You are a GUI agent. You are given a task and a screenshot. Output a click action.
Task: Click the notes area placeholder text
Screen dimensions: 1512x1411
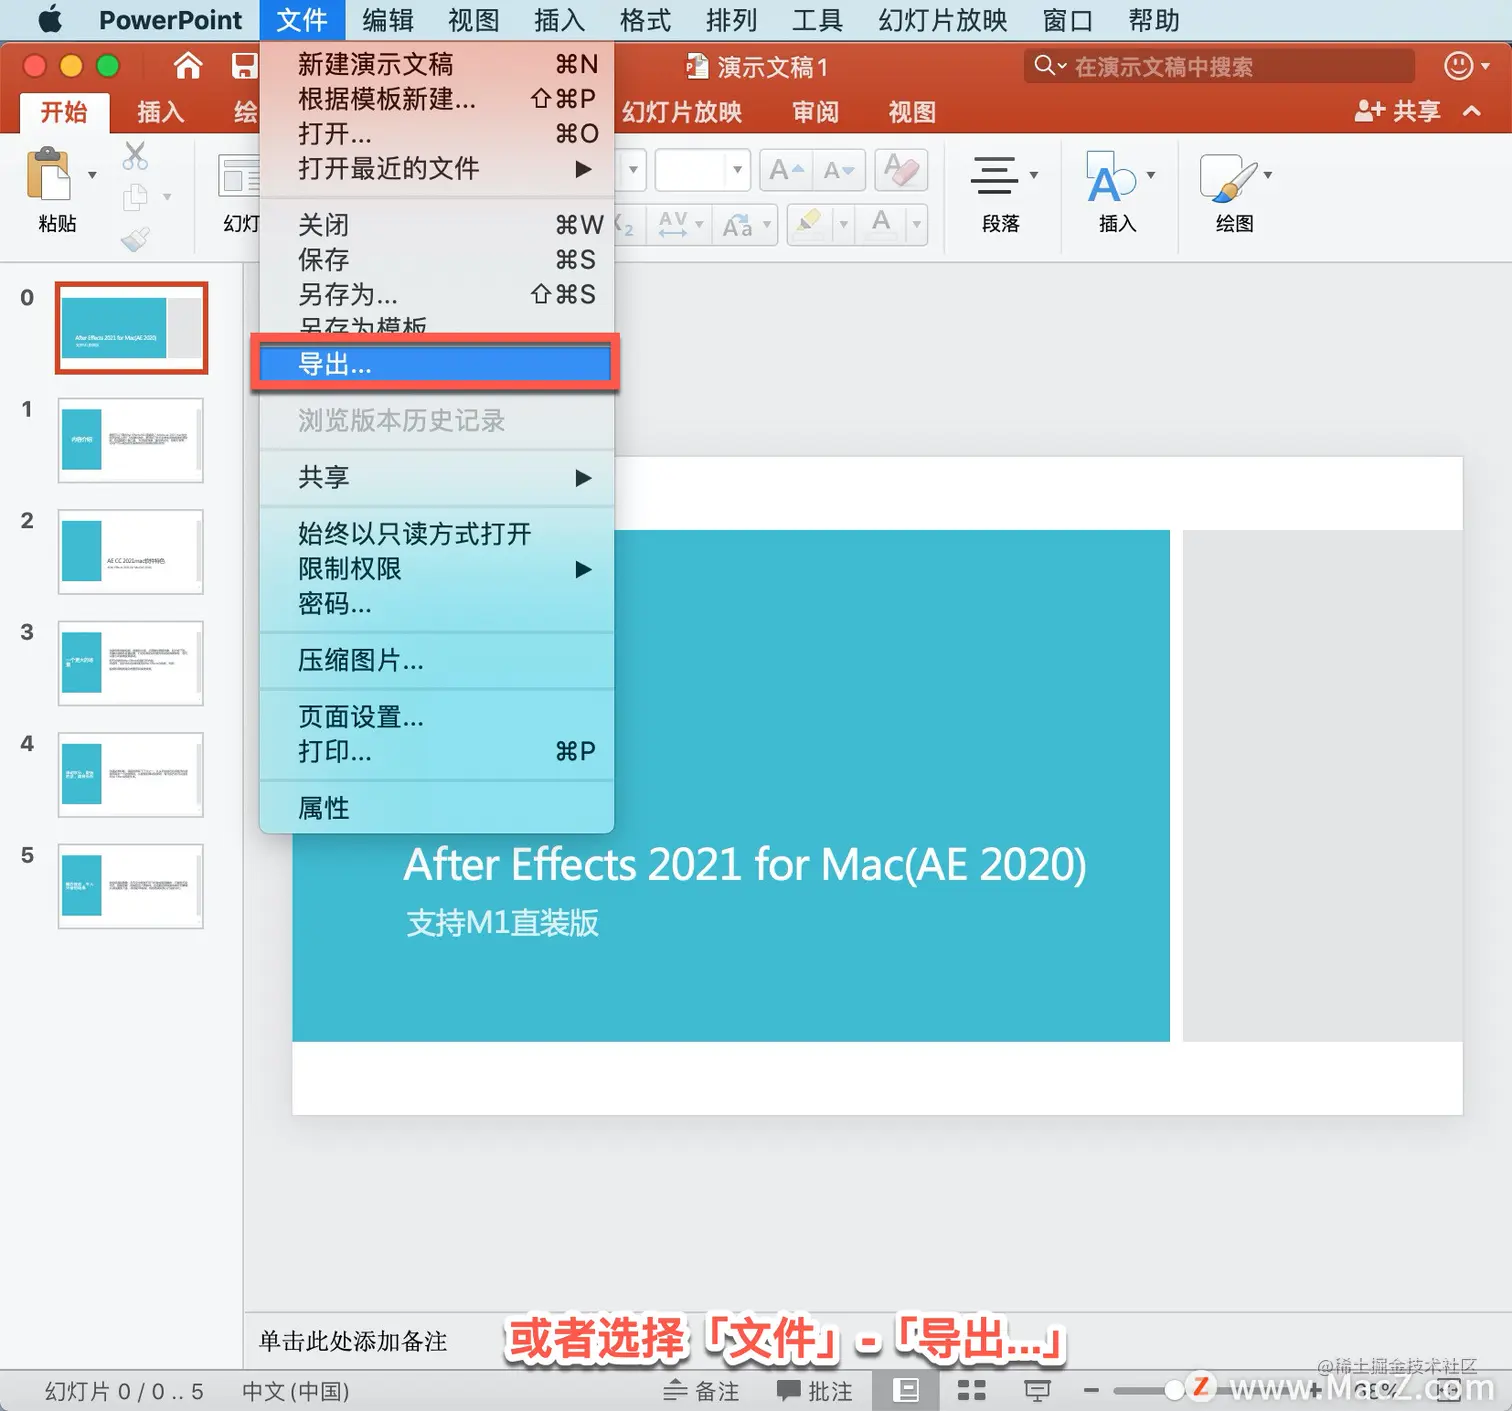353,1341
